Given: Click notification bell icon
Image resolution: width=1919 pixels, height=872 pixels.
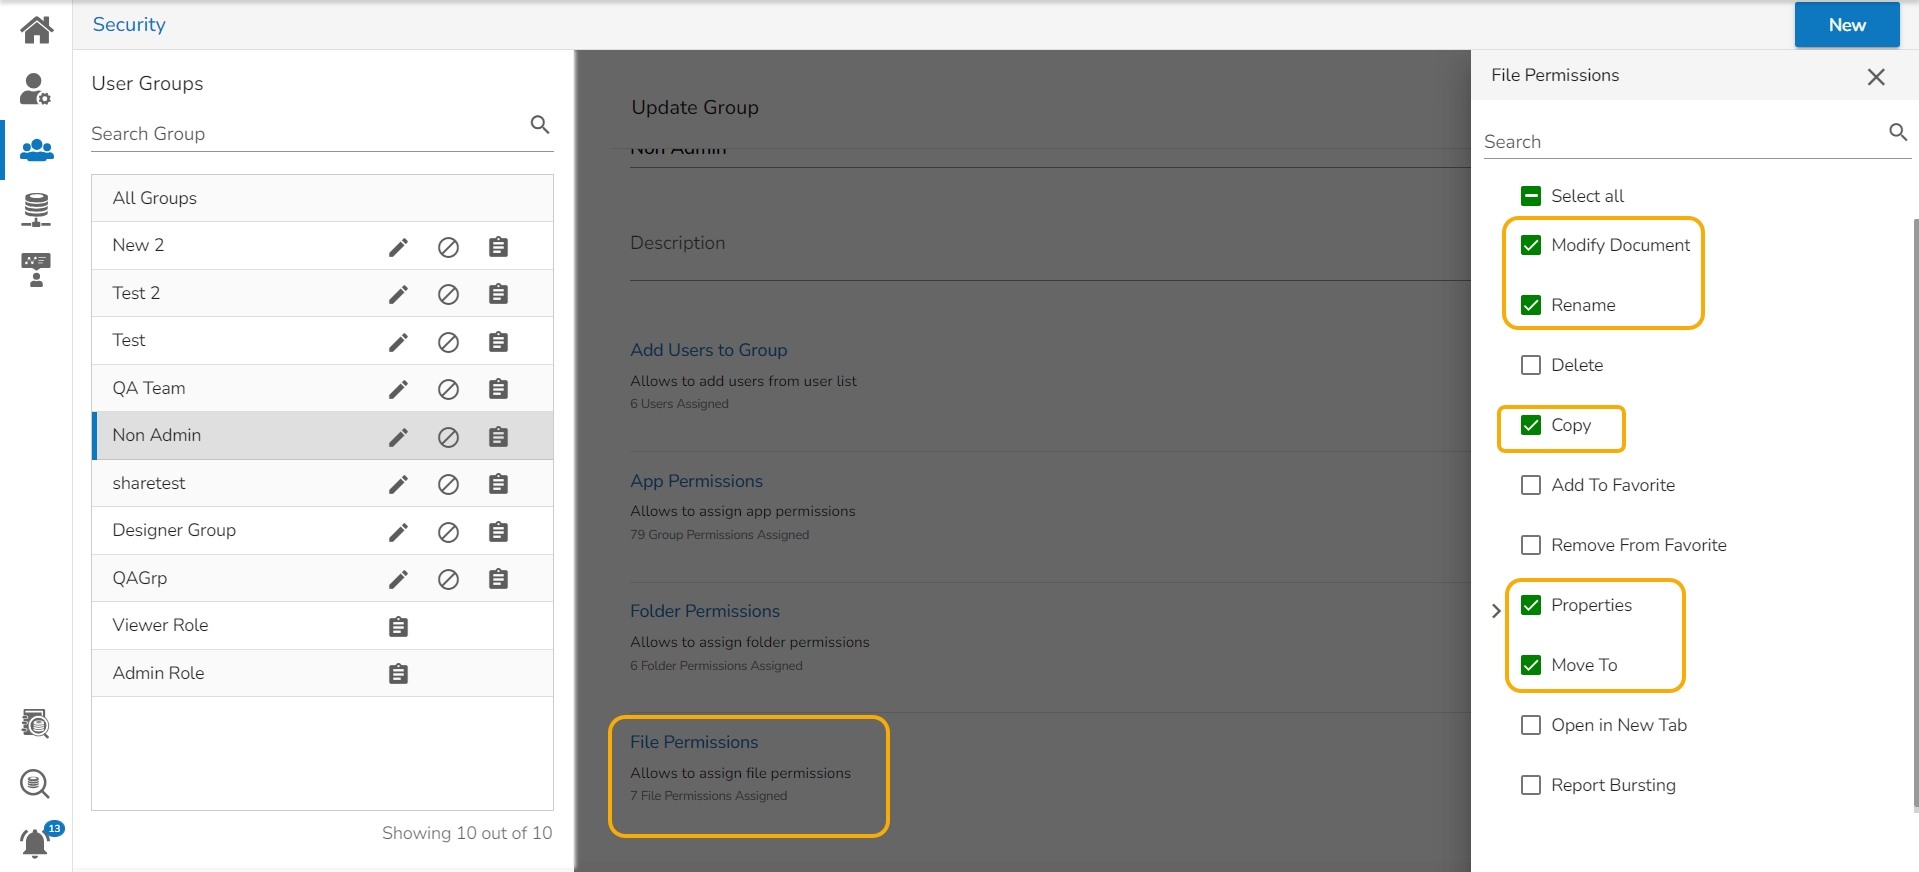Looking at the screenshot, I should (36, 842).
